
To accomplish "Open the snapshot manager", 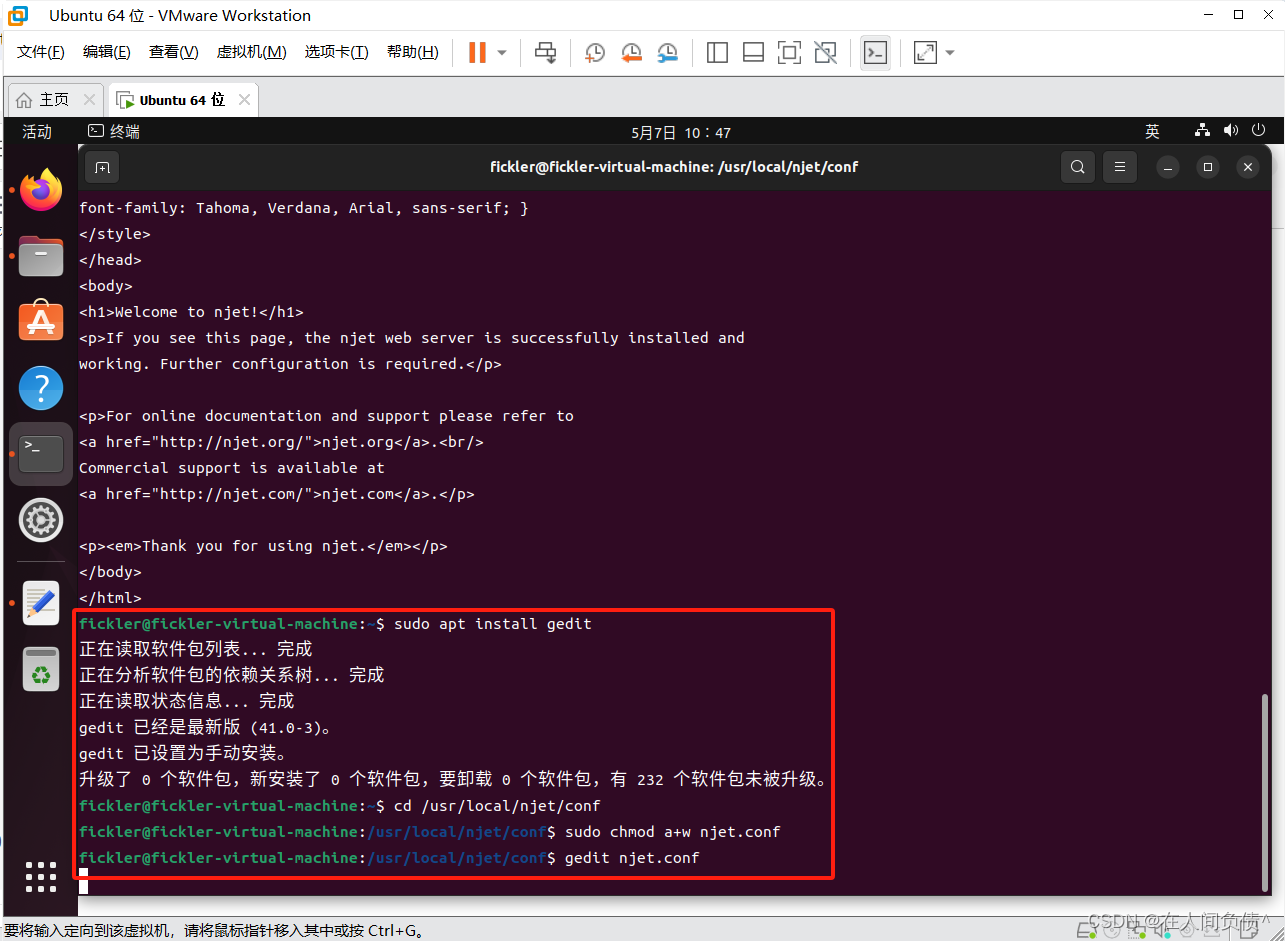I will 667,52.
